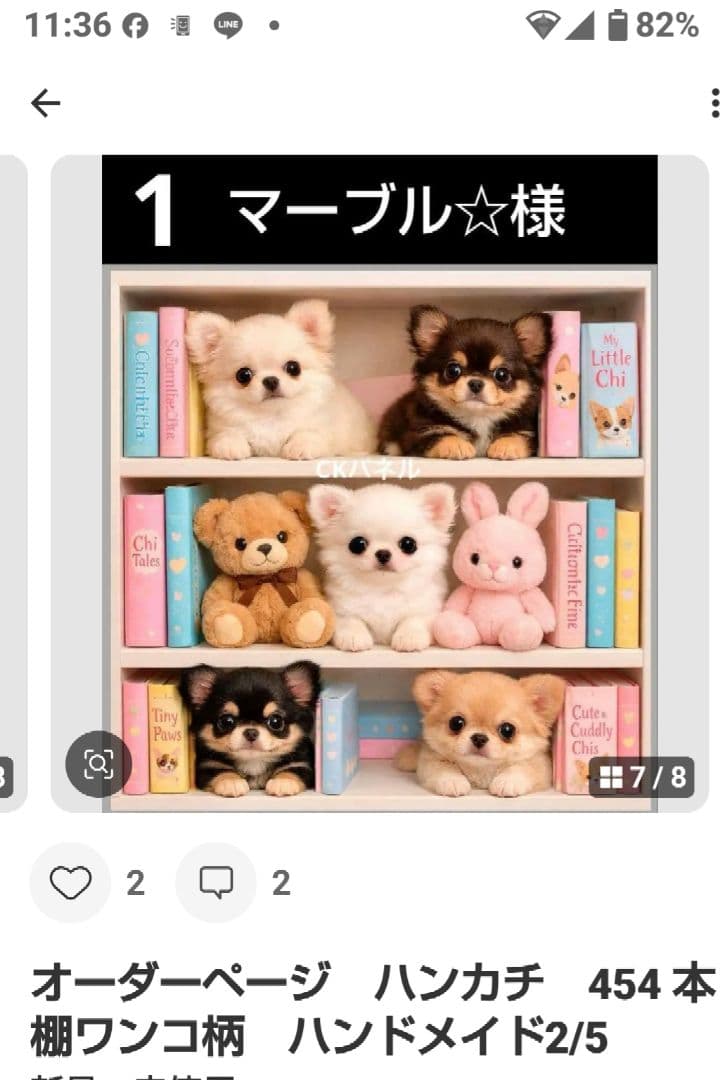Tap the マーブル☆様 black banner
721x1080 pixels.
point(379,209)
